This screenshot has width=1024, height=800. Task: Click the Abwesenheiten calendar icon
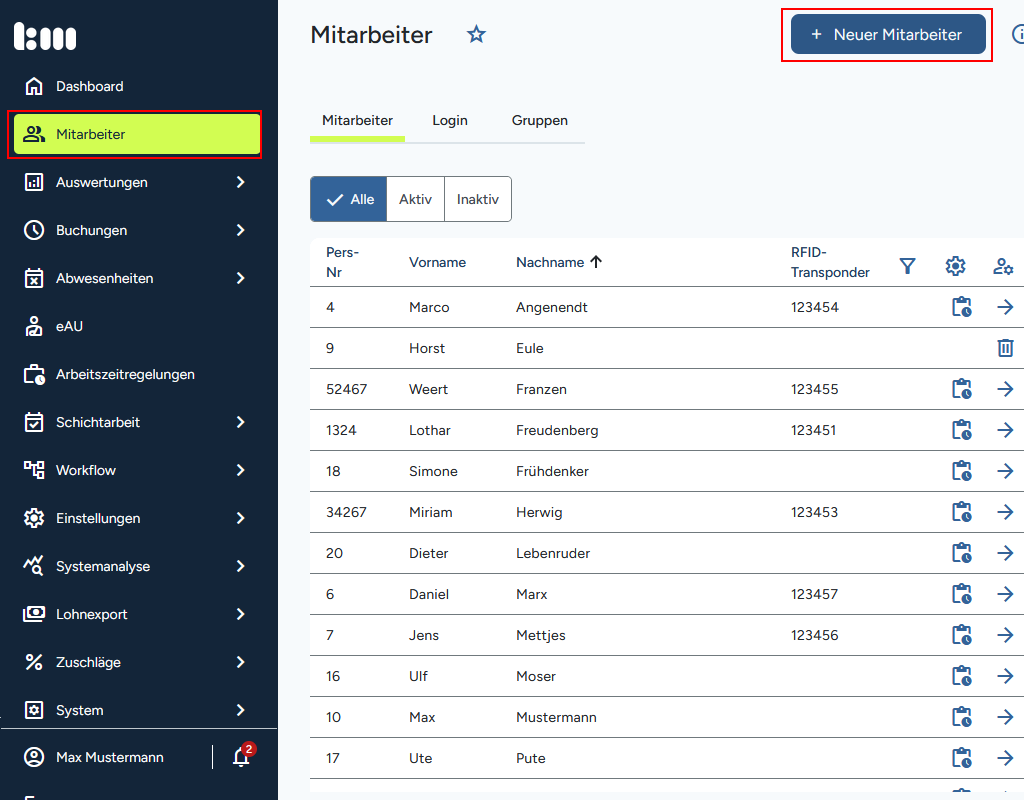coord(34,278)
